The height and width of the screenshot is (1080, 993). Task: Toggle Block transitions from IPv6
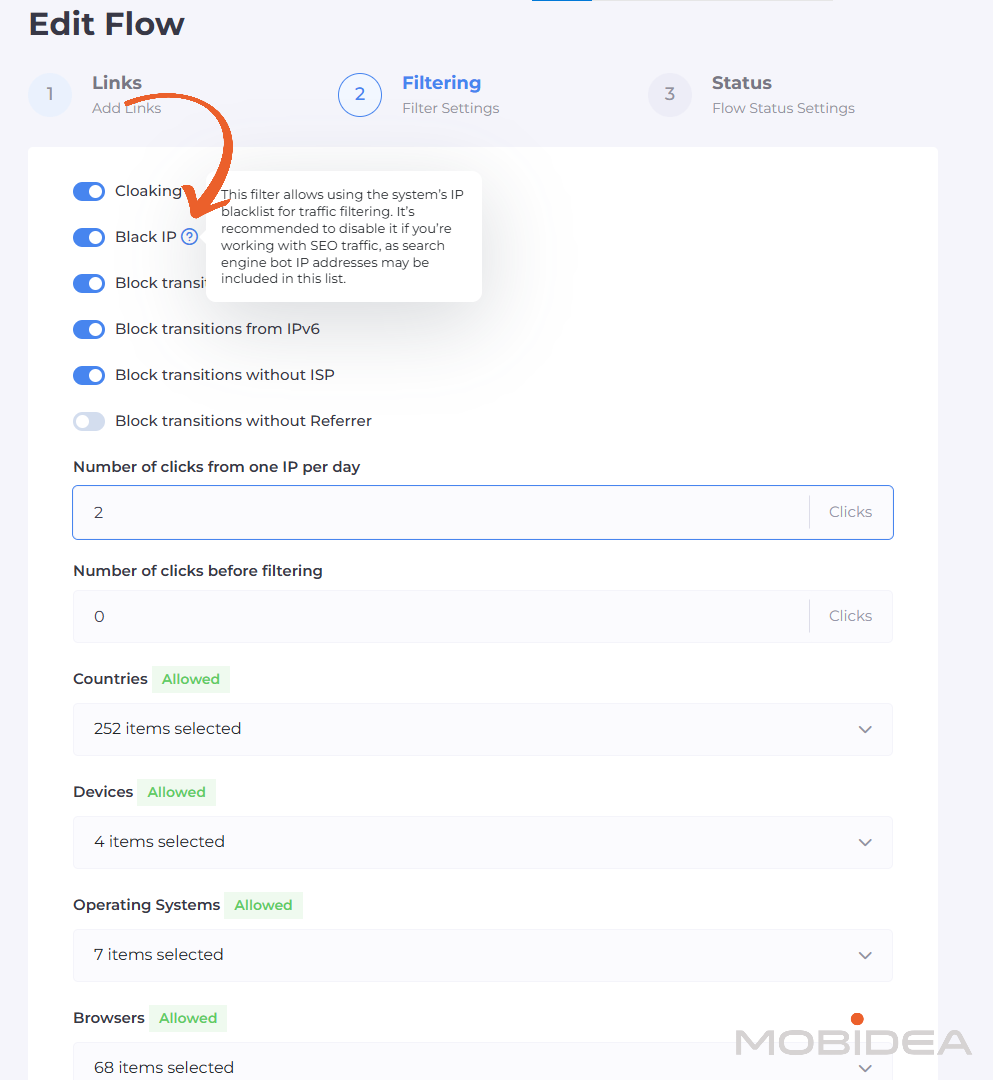tap(89, 329)
